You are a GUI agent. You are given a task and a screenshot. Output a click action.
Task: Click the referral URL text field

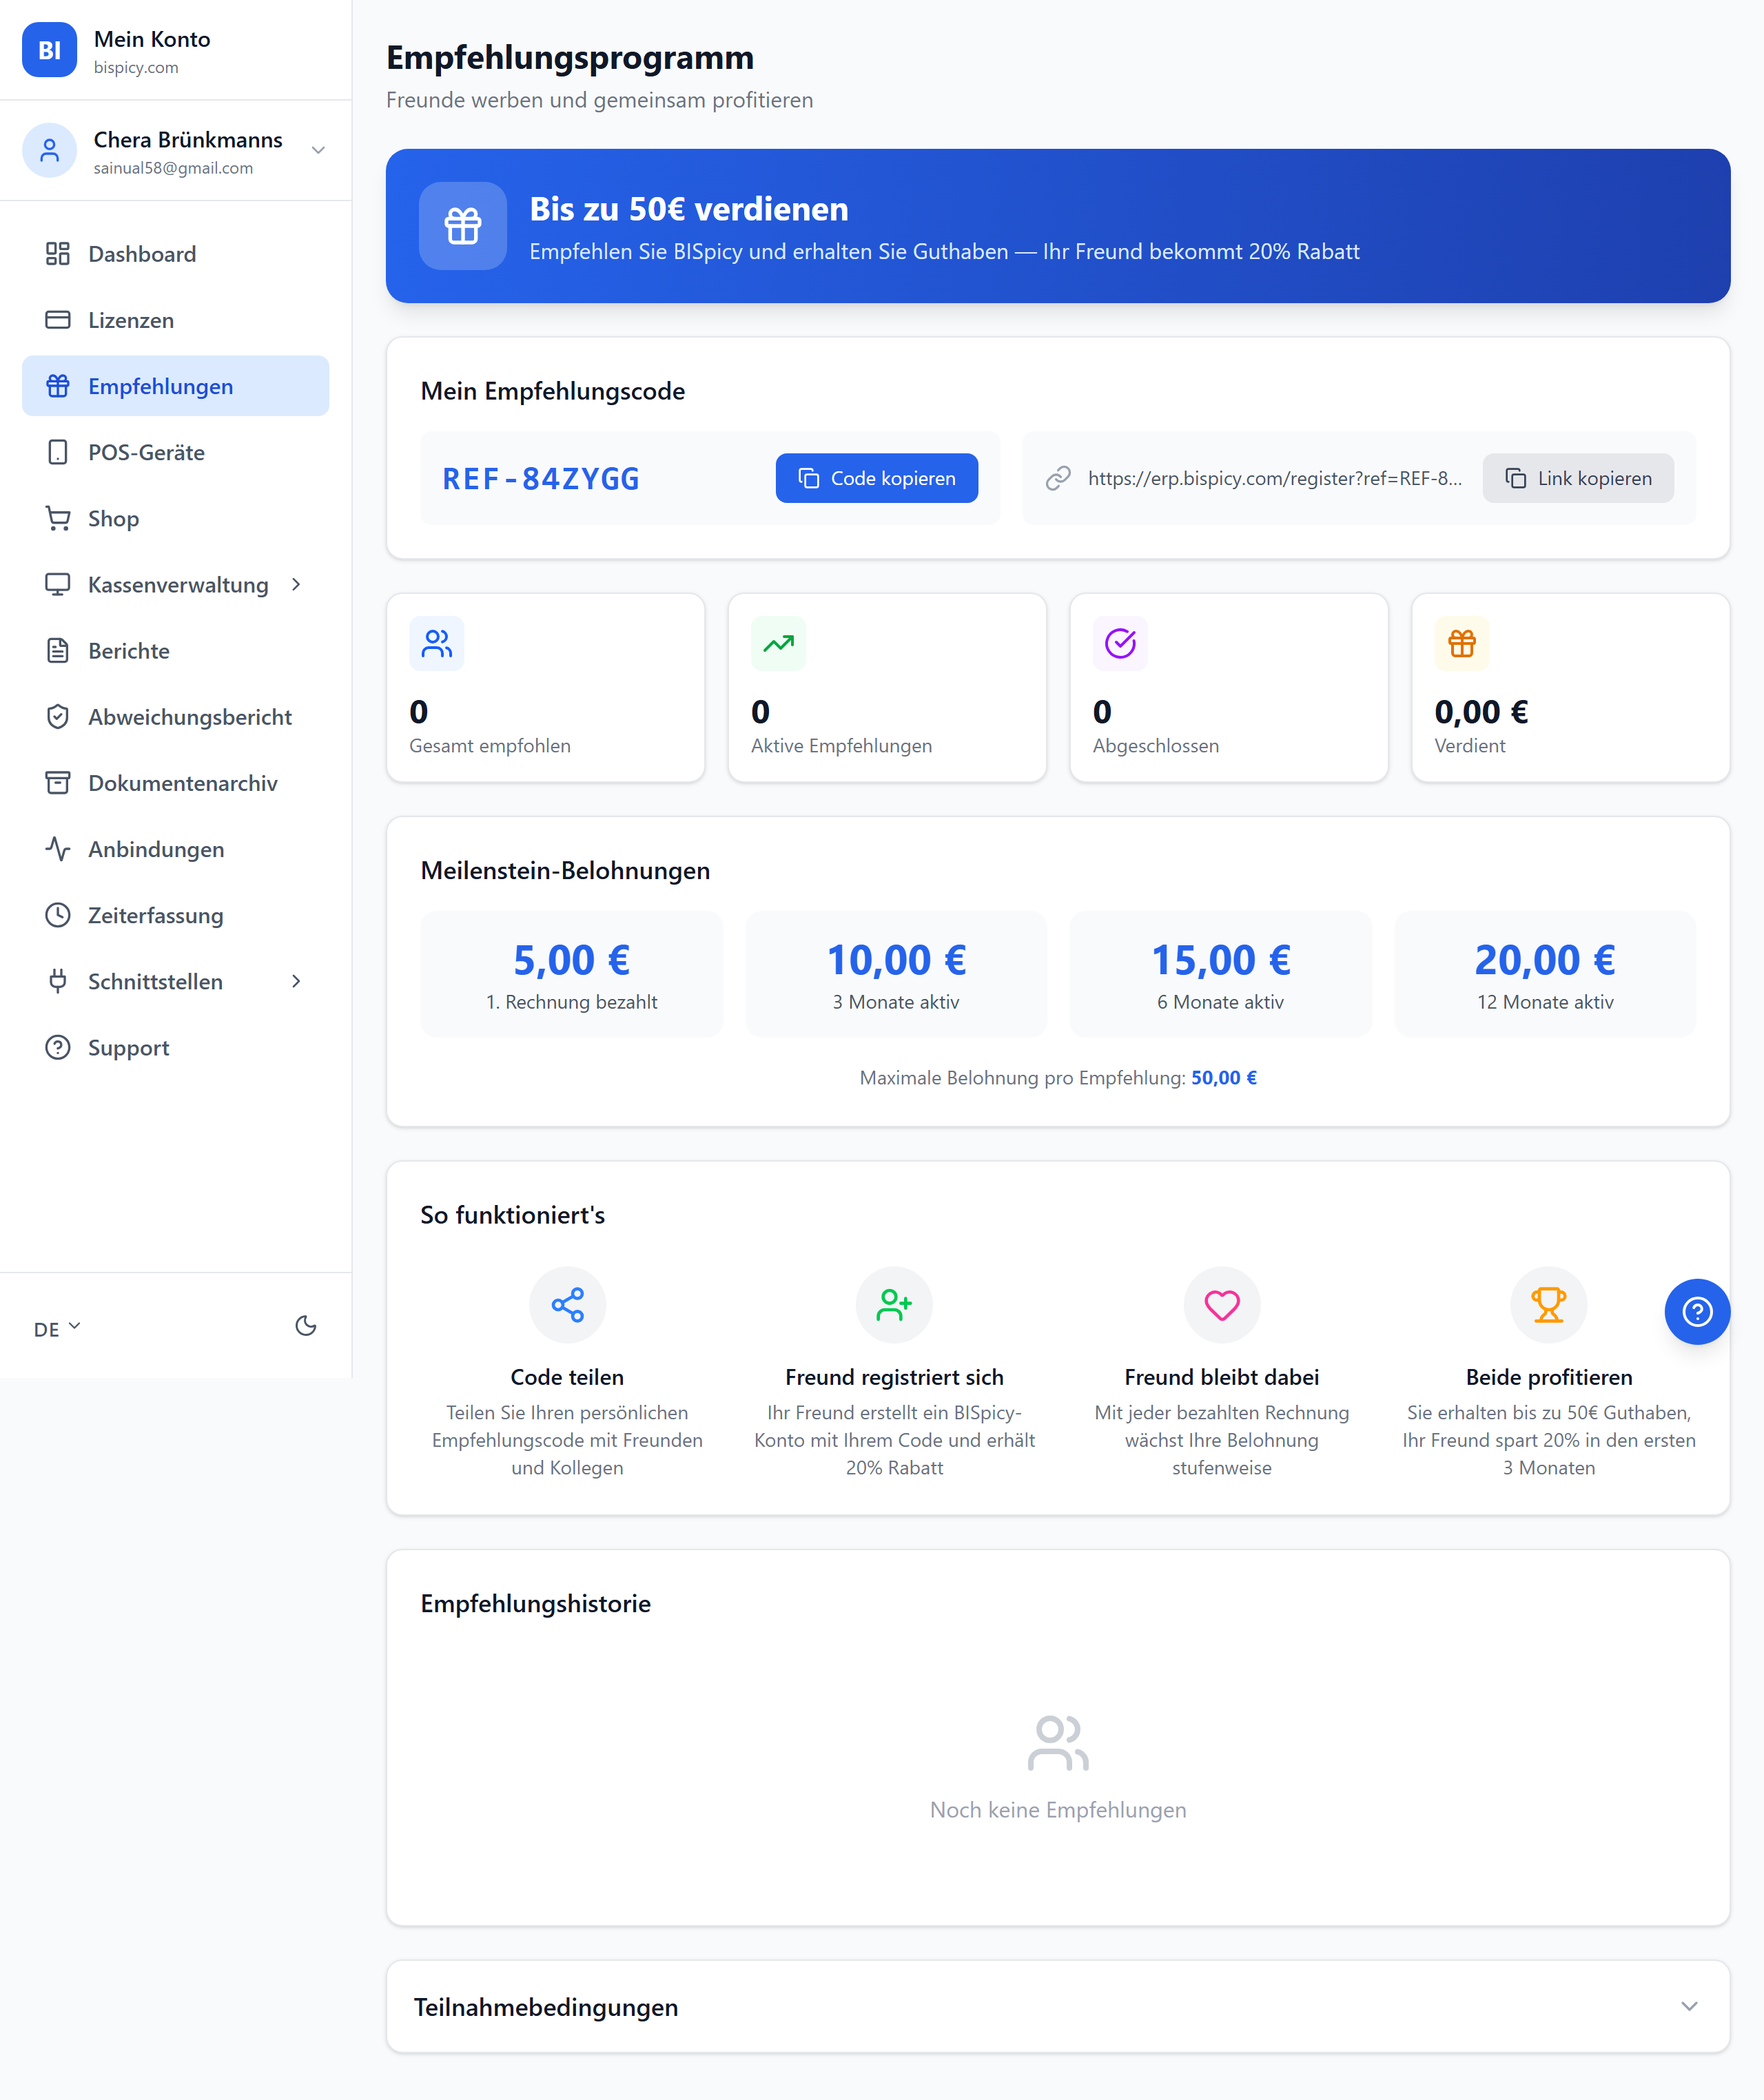click(x=1274, y=478)
